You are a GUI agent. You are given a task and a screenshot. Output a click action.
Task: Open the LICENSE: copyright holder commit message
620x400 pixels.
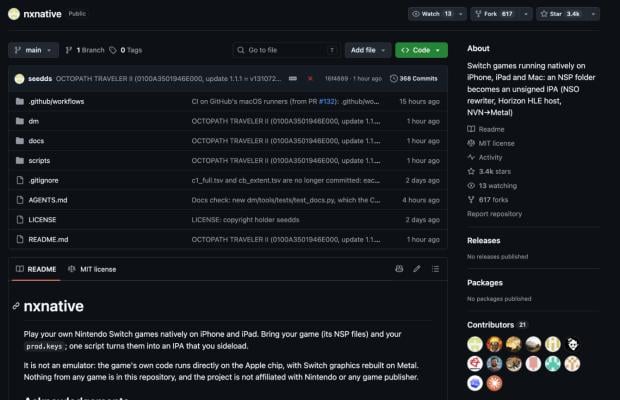(x=245, y=220)
